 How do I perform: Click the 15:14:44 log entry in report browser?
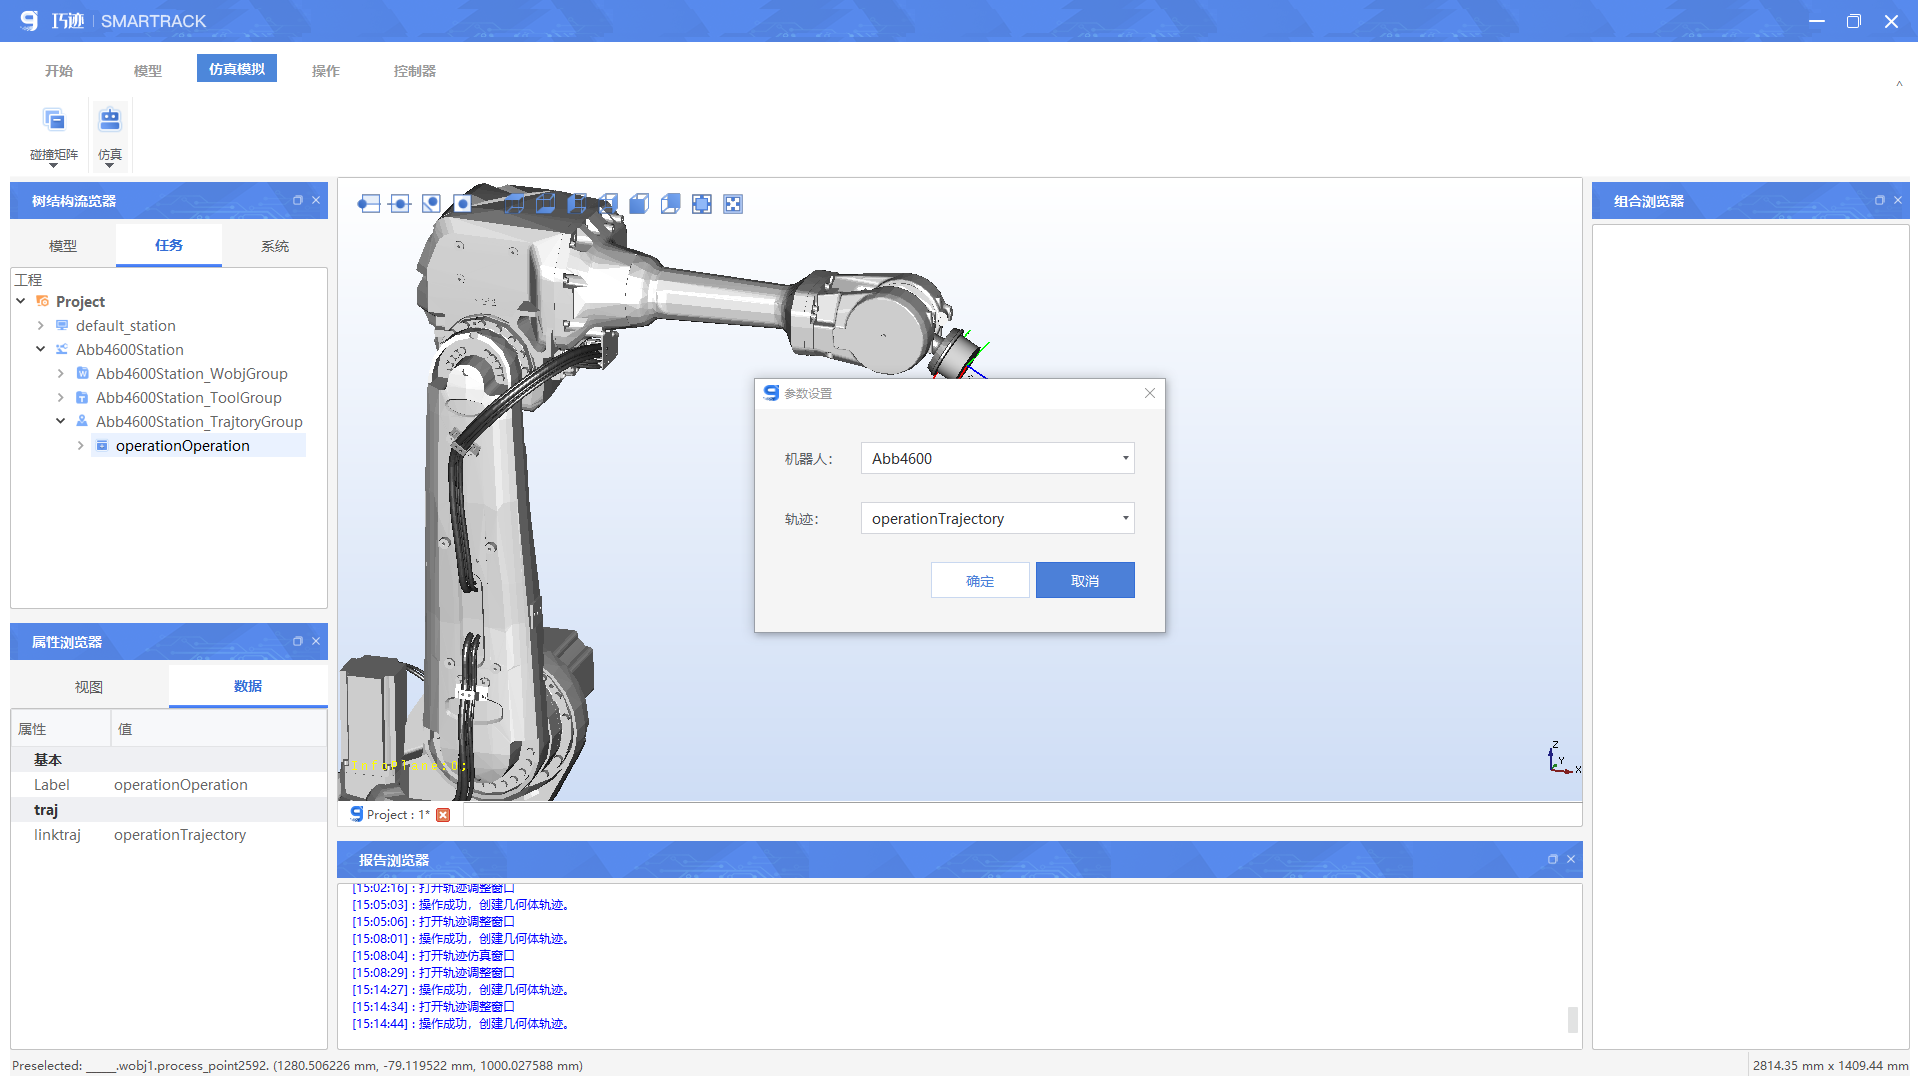(x=462, y=1024)
